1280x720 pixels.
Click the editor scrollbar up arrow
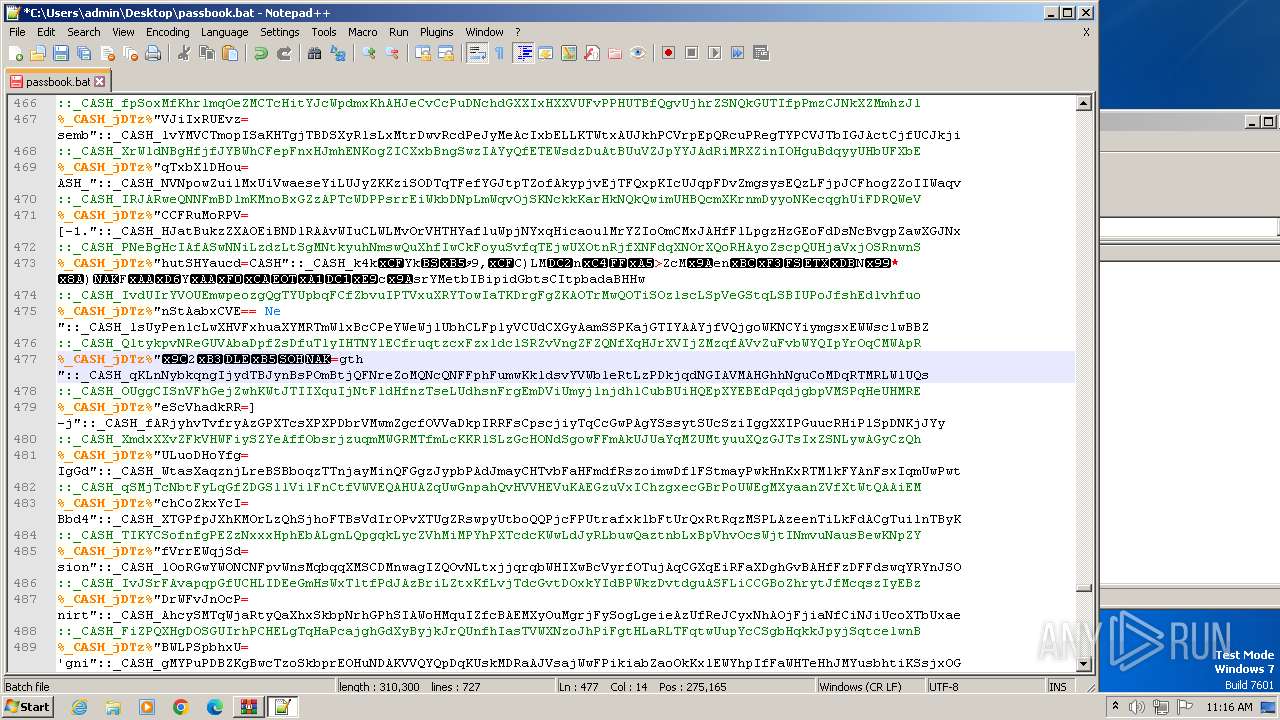[1083, 102]
